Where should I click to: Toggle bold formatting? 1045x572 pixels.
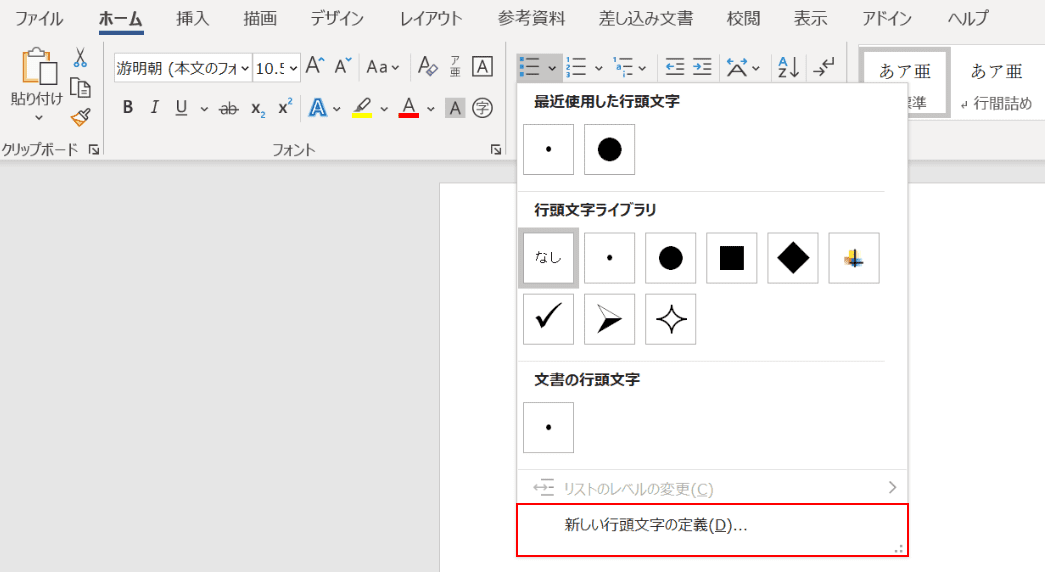pos(127,107)
